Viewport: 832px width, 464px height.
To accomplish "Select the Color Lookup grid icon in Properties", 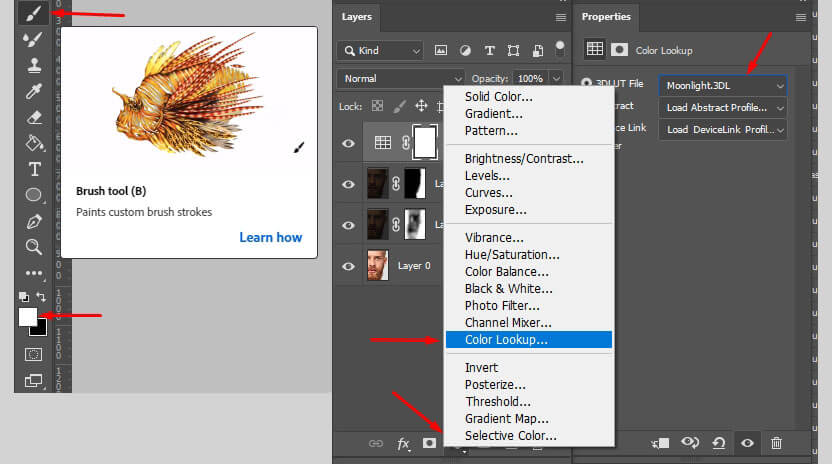I will [x=594, y=49].
